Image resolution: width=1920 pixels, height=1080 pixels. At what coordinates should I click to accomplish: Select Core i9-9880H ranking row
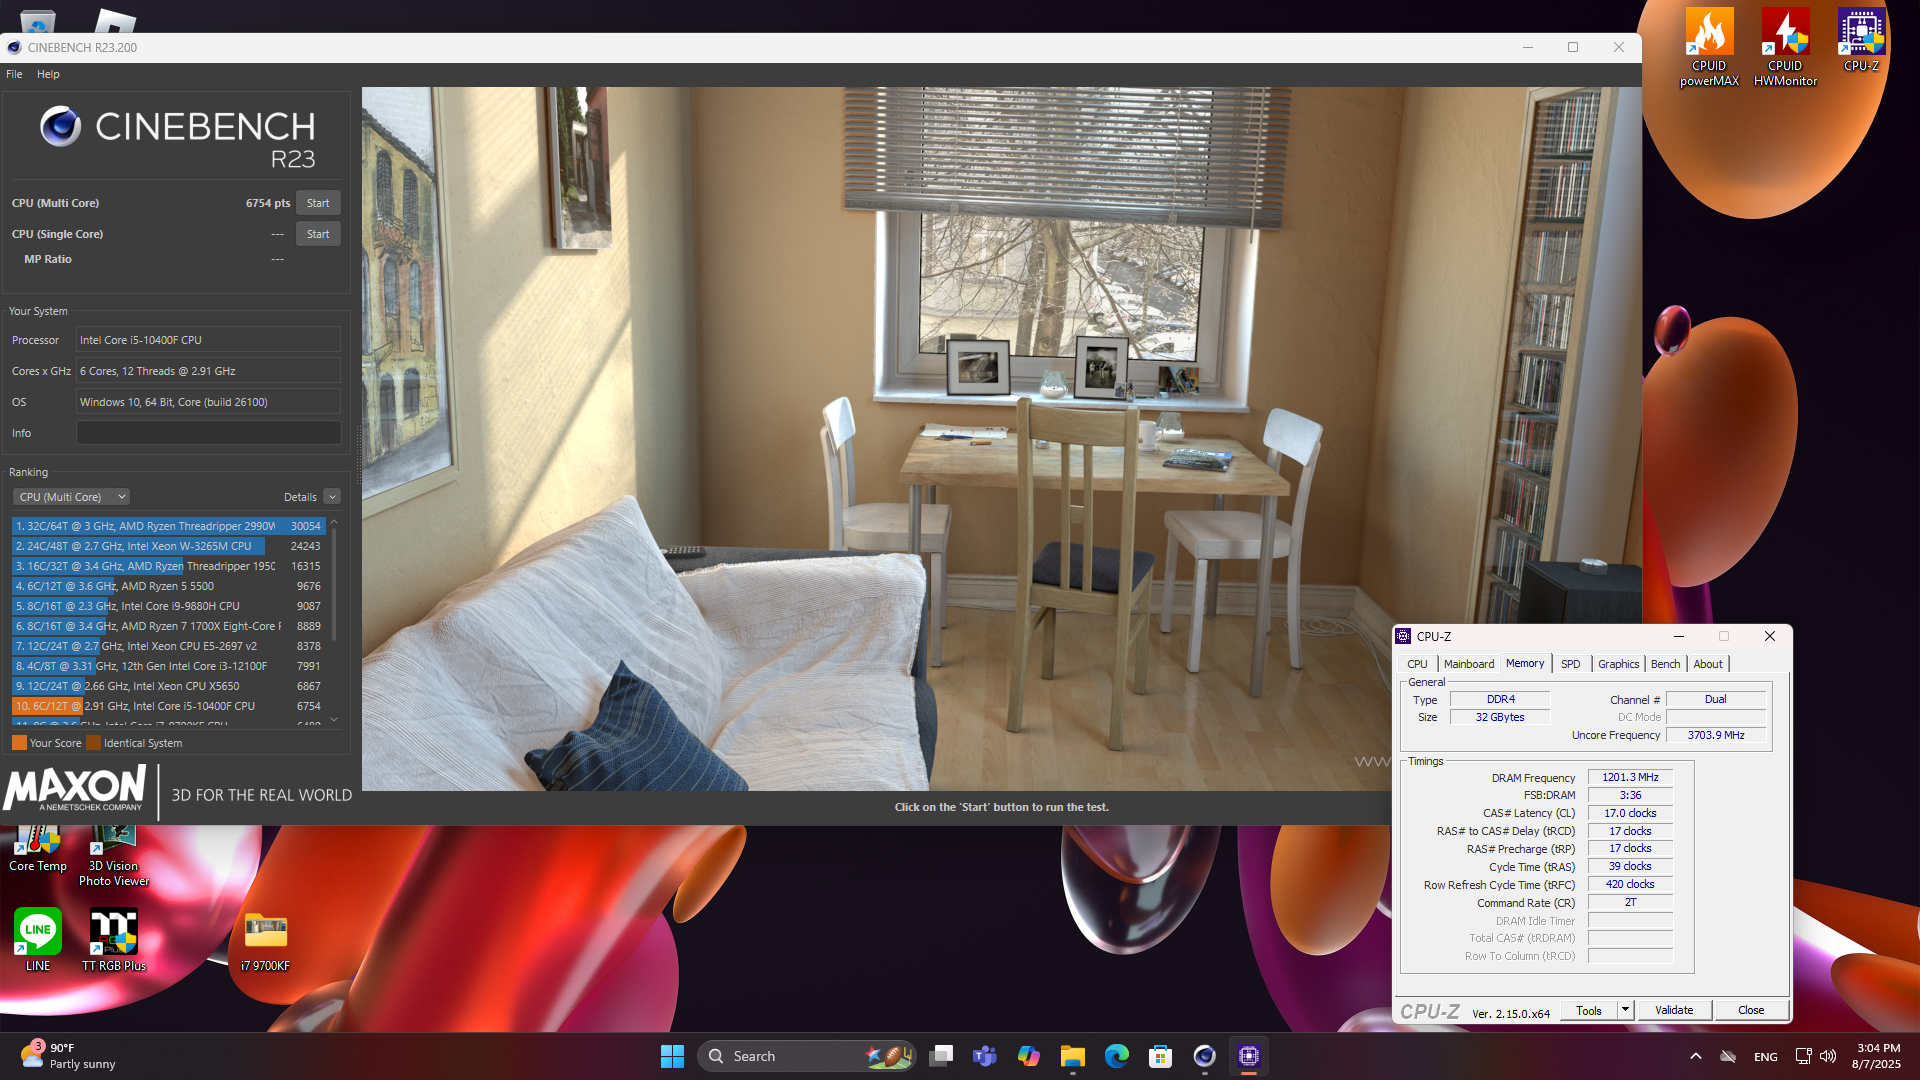[x=168, y=606]
